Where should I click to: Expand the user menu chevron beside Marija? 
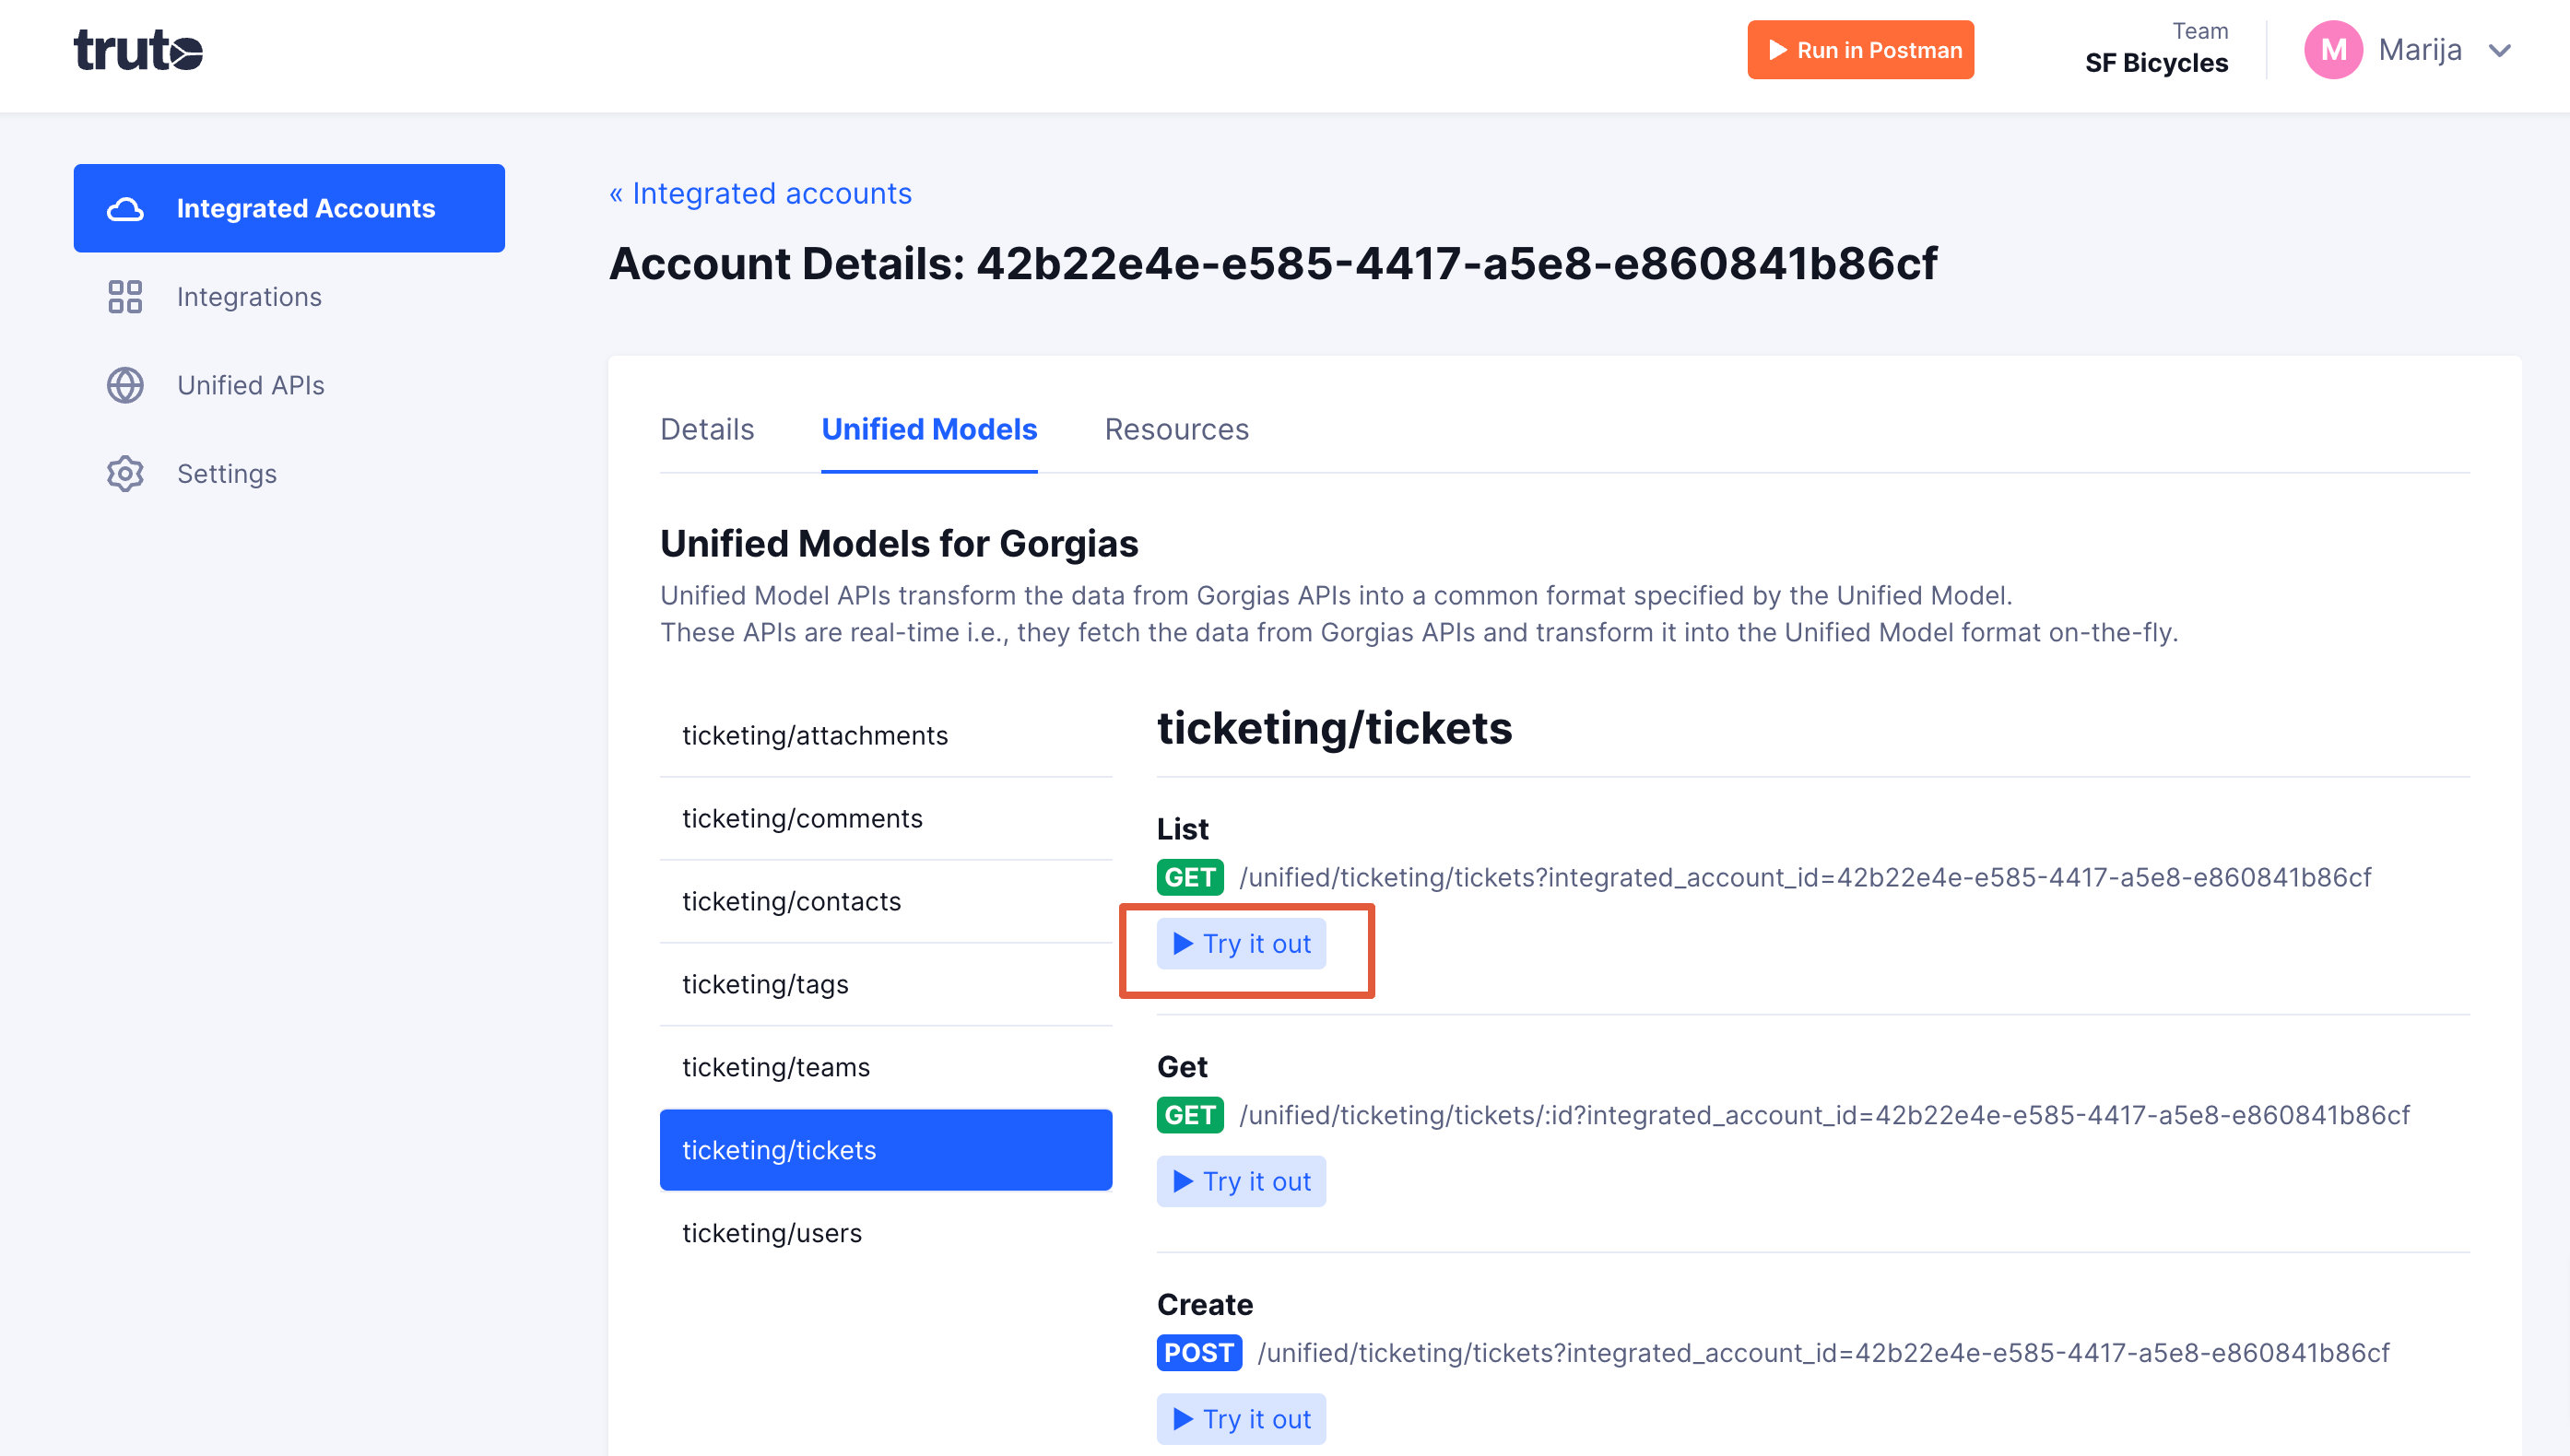(x=2500, y=50)
